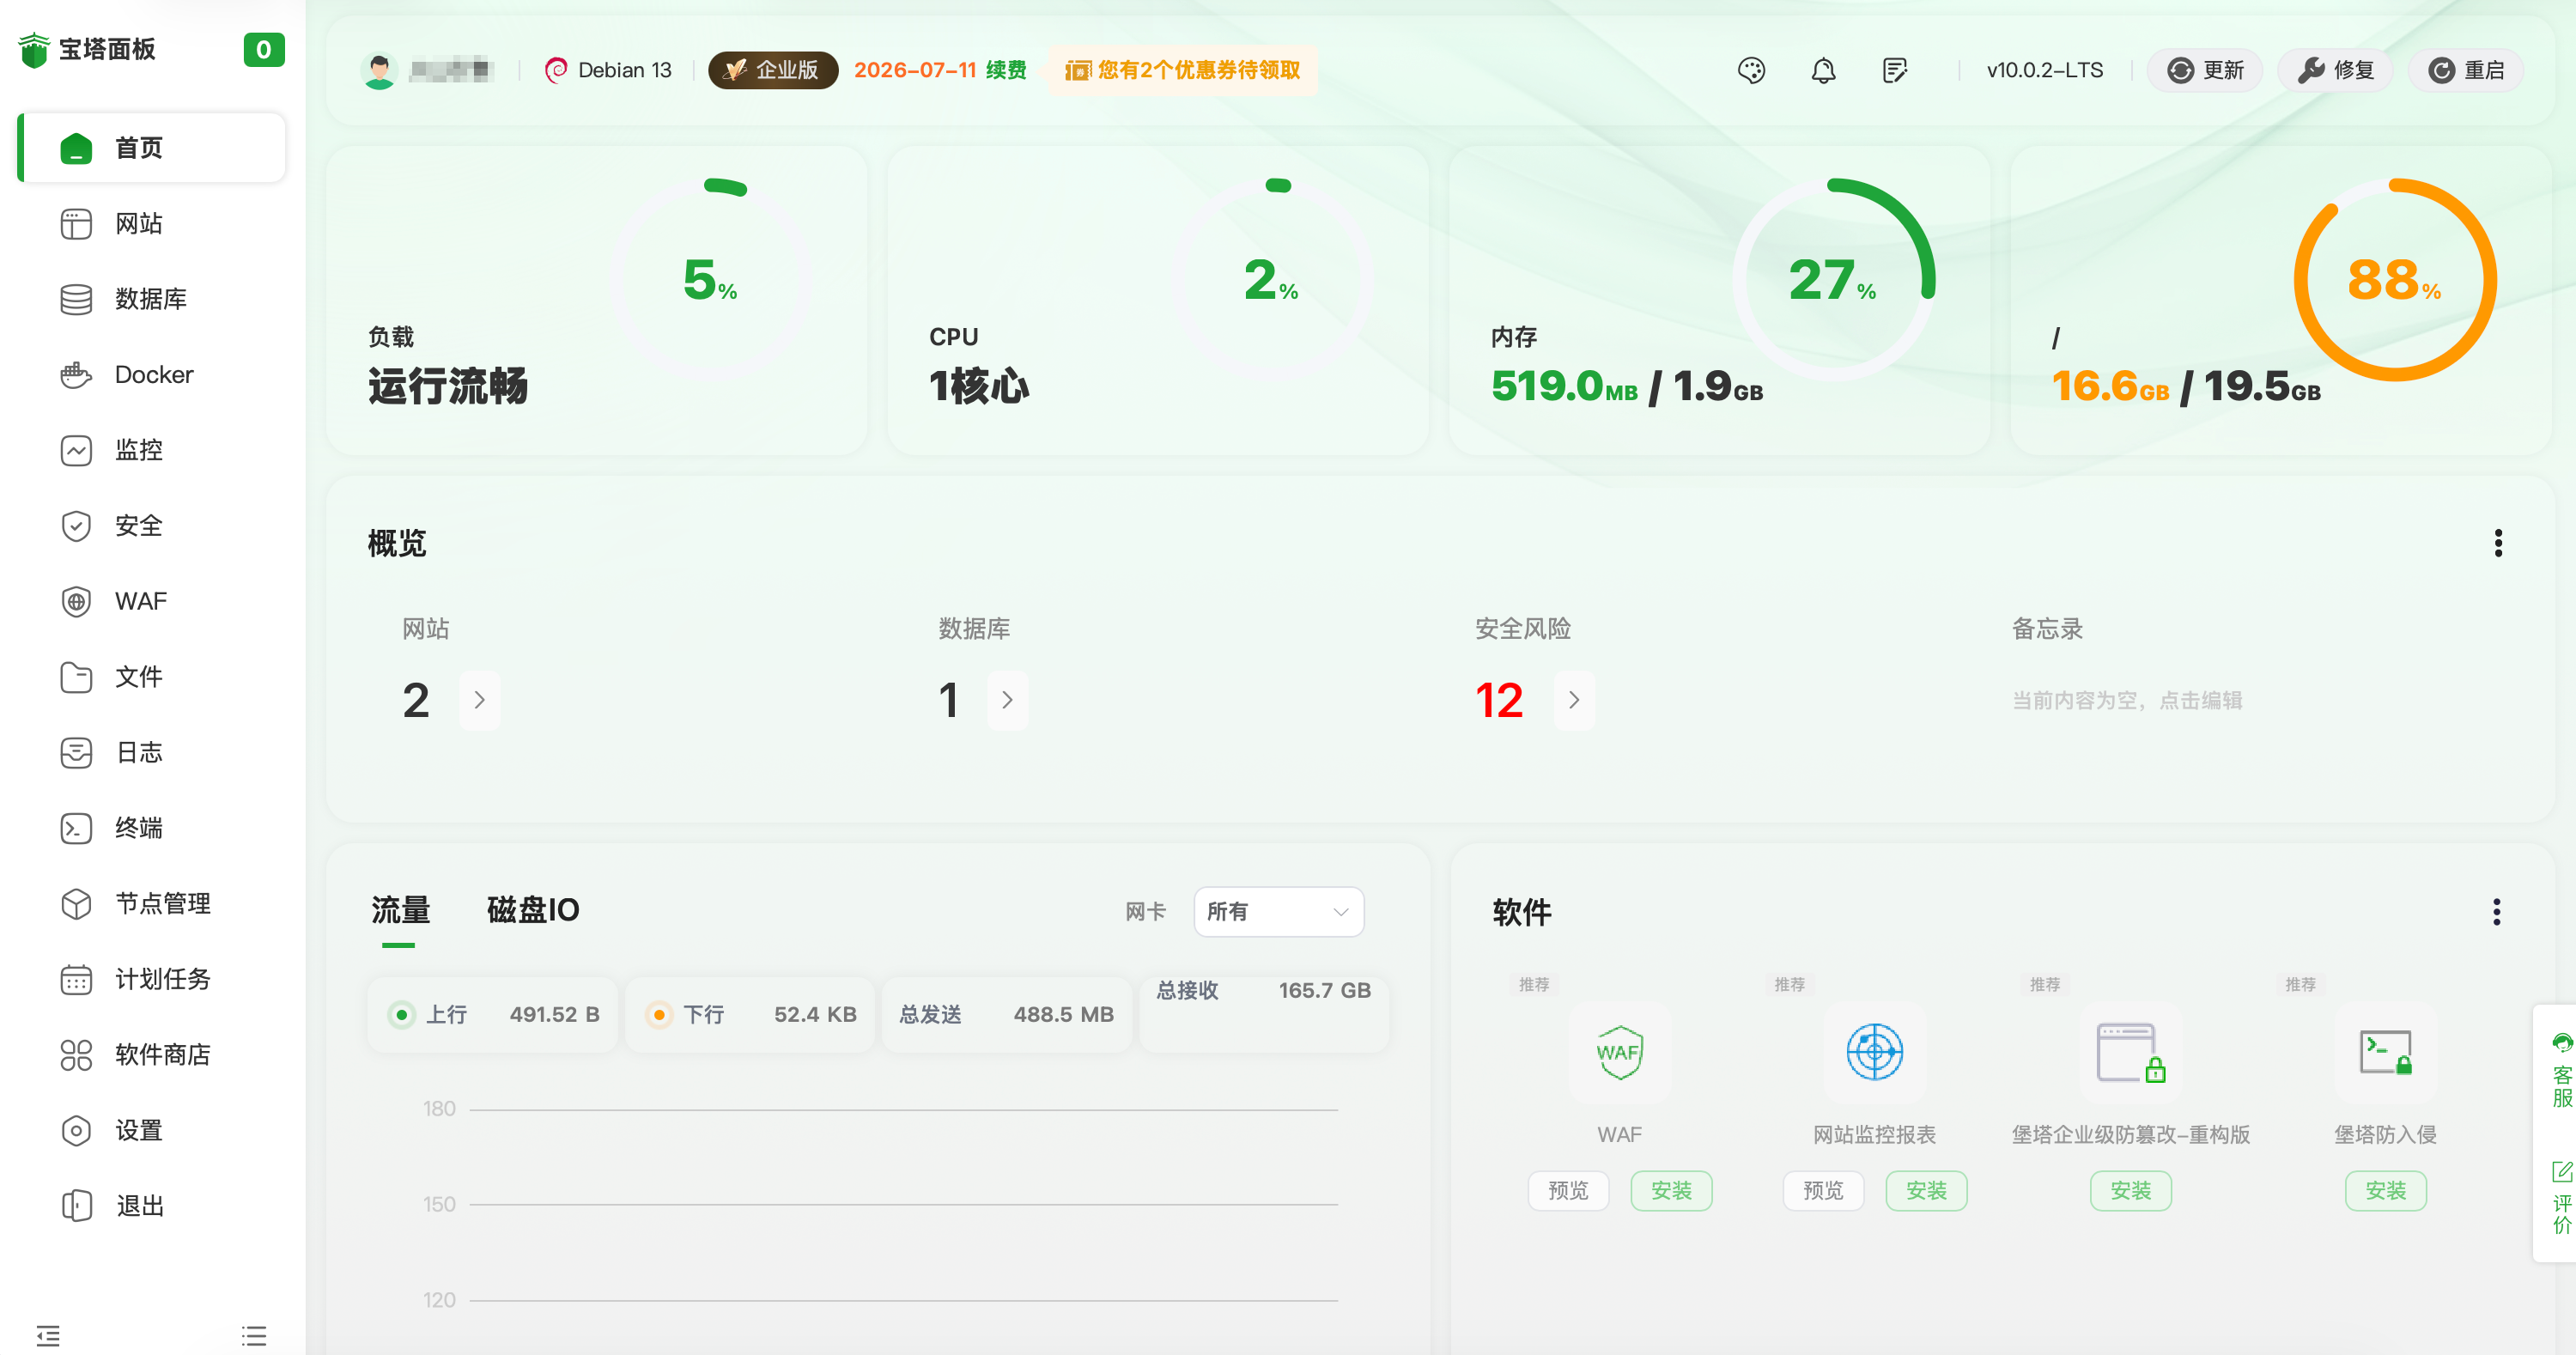Switch to the Disk IO tab
The height and width of the screenshot is (1355, 2576).
(532, 909)
